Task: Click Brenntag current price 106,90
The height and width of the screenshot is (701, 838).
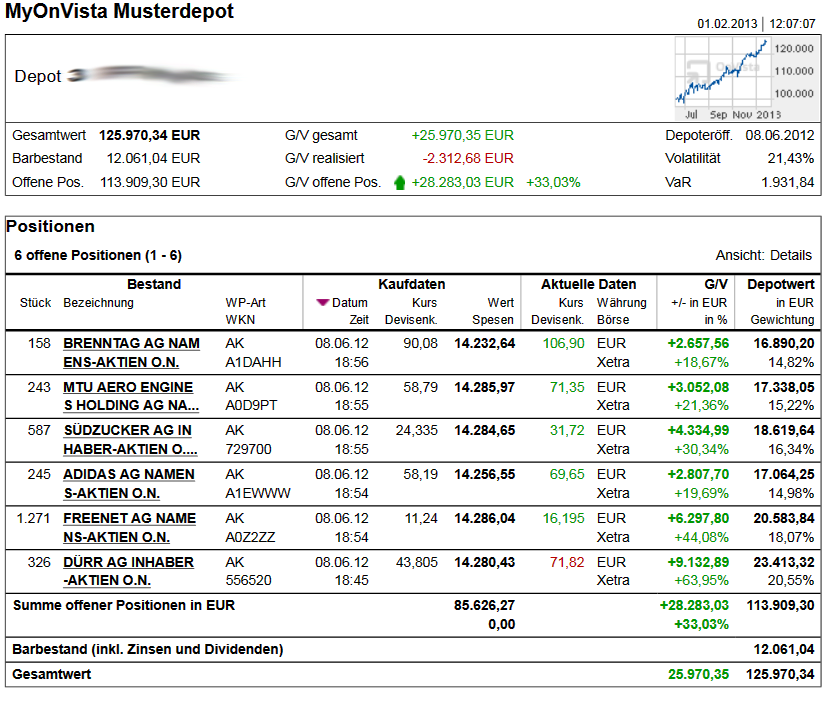Action: pos(563,344)
